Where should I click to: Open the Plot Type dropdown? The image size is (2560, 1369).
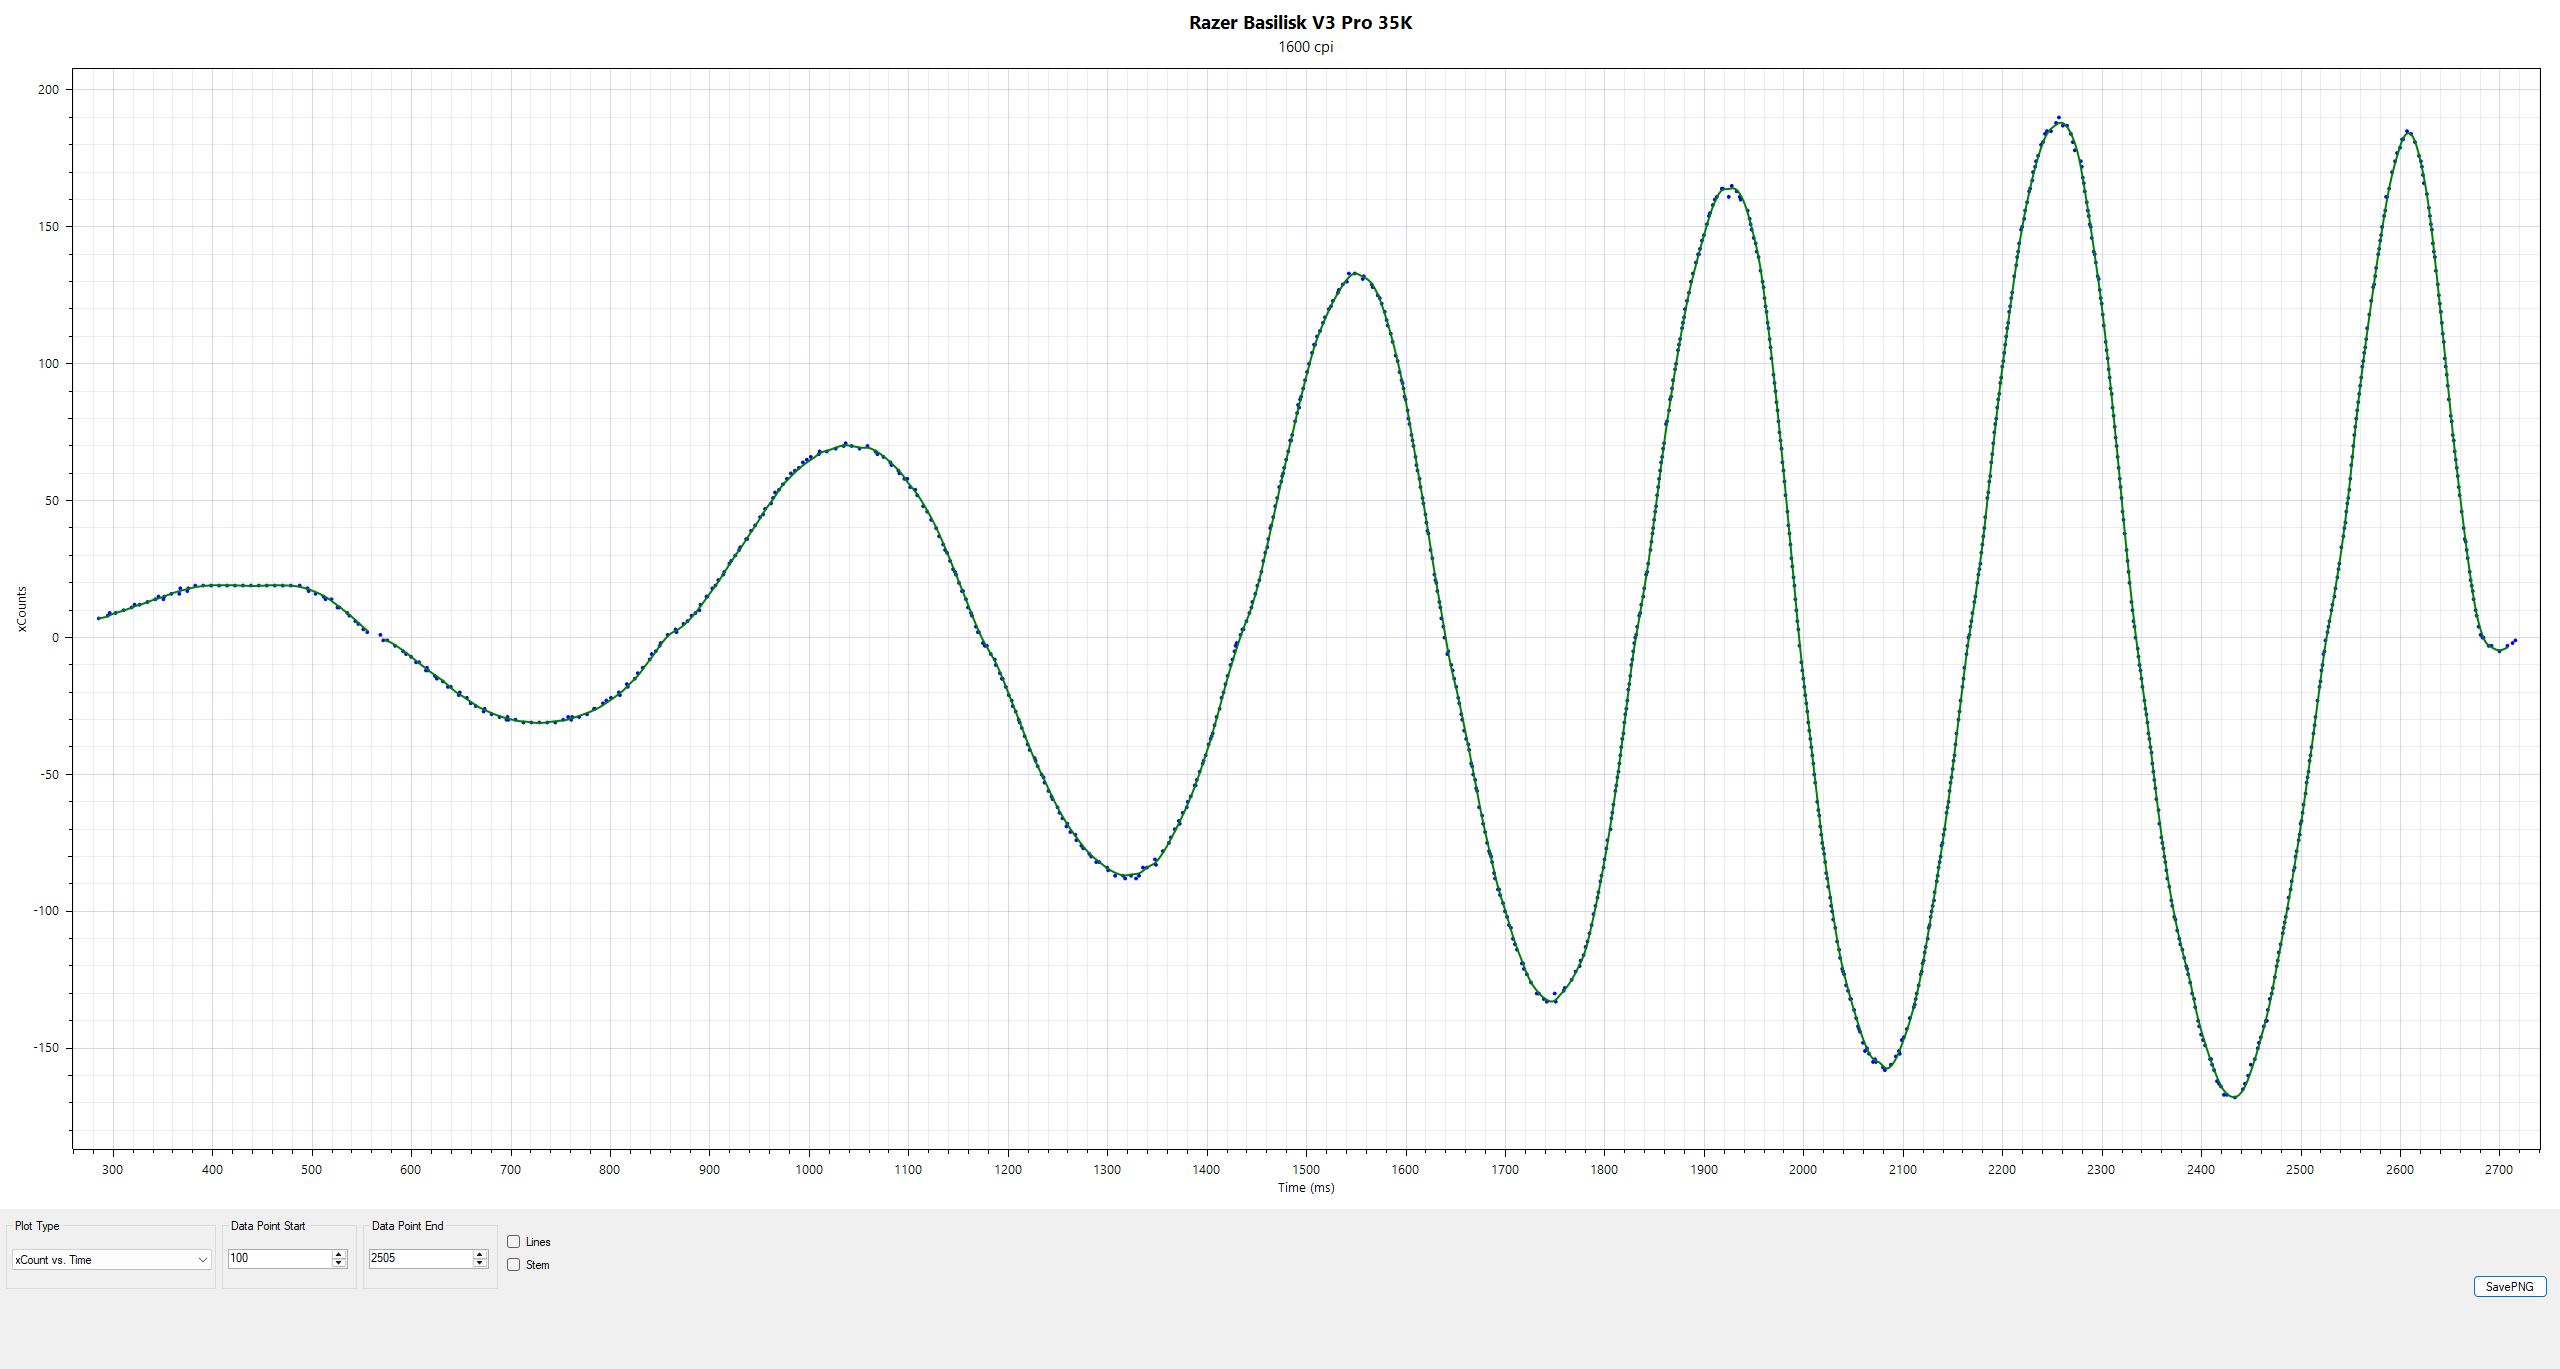tap(110, 1260)
